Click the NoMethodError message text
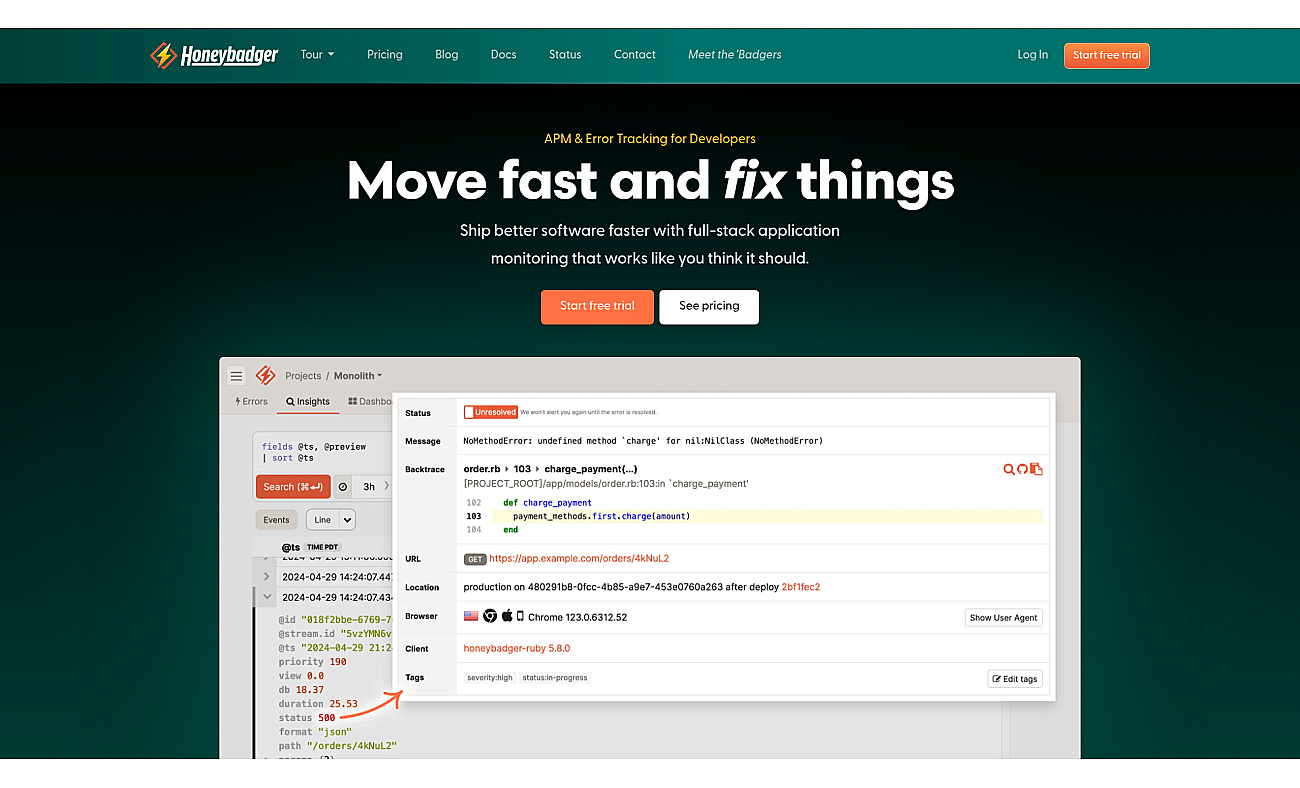Image resolution: width=1300 pixels, height=788 pixels. 643,441
